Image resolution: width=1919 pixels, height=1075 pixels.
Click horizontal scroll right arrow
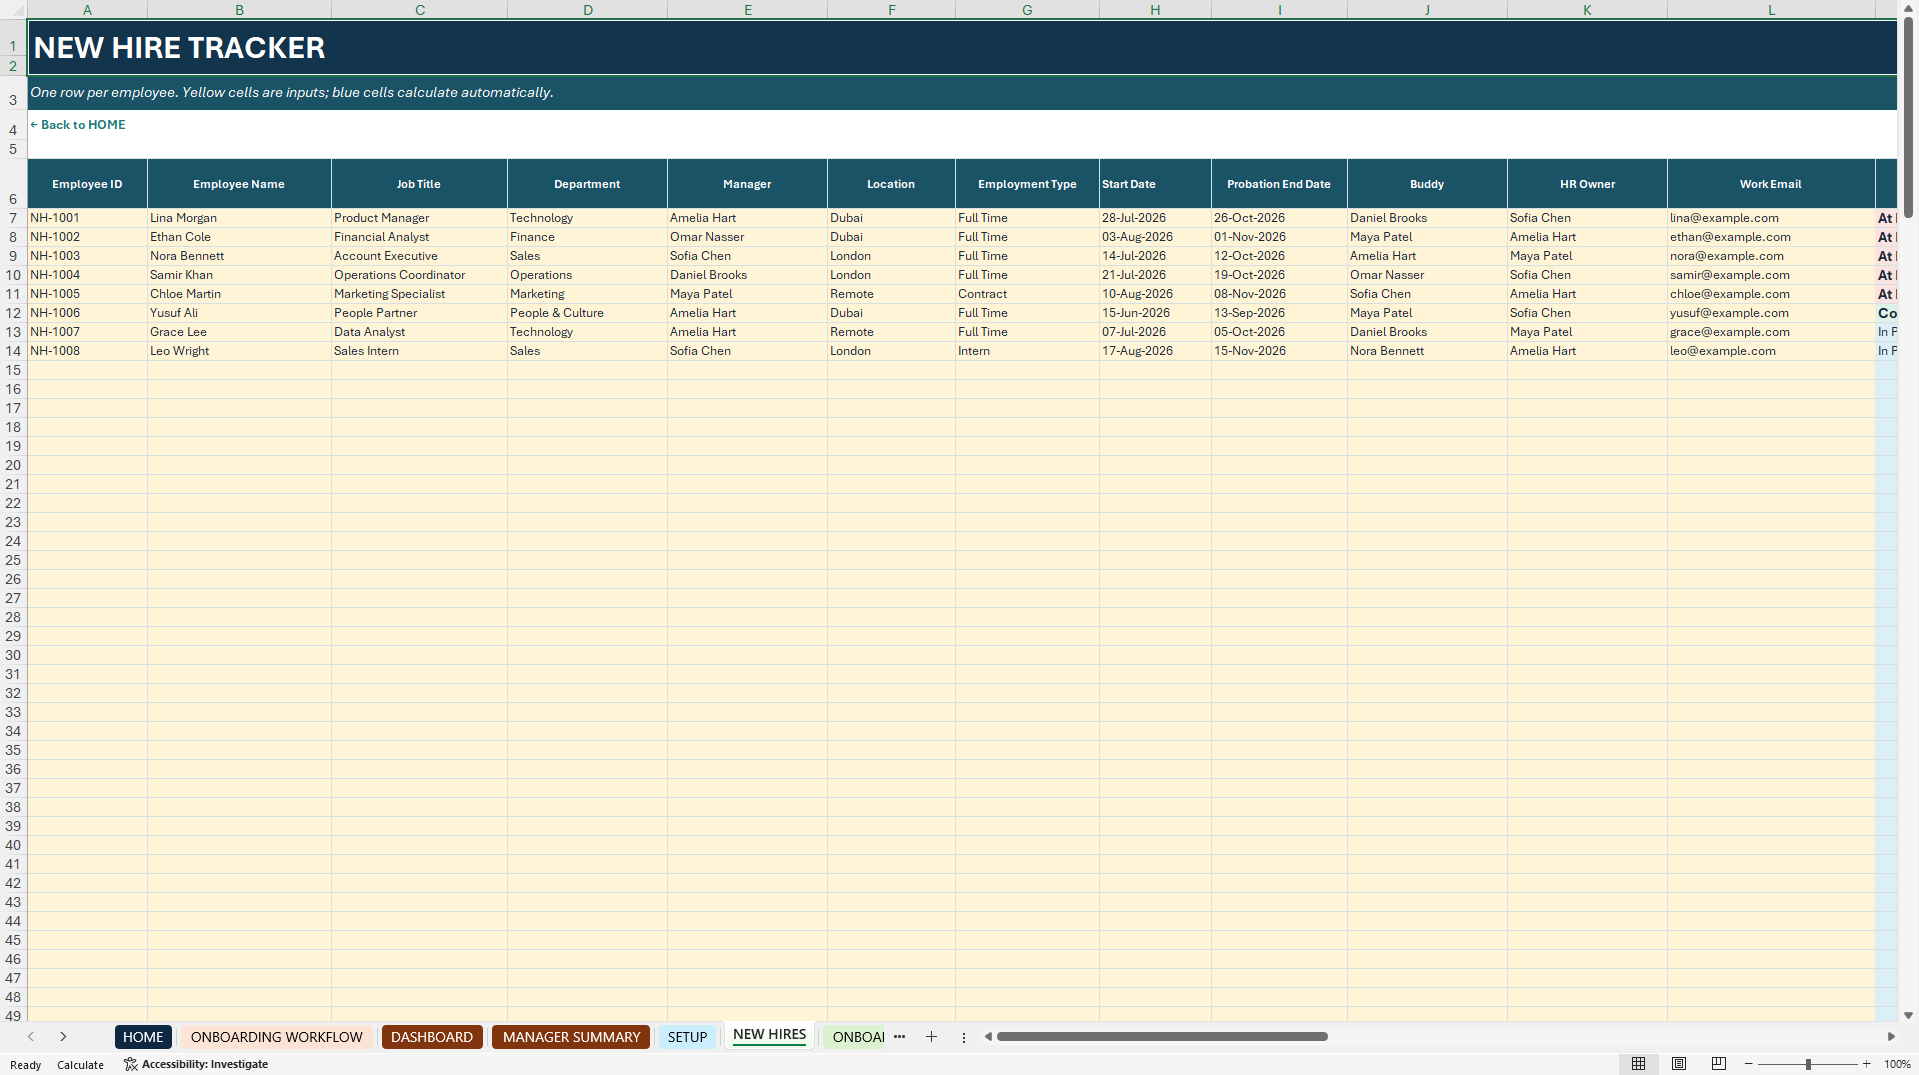click(x=1891, y=1037)
